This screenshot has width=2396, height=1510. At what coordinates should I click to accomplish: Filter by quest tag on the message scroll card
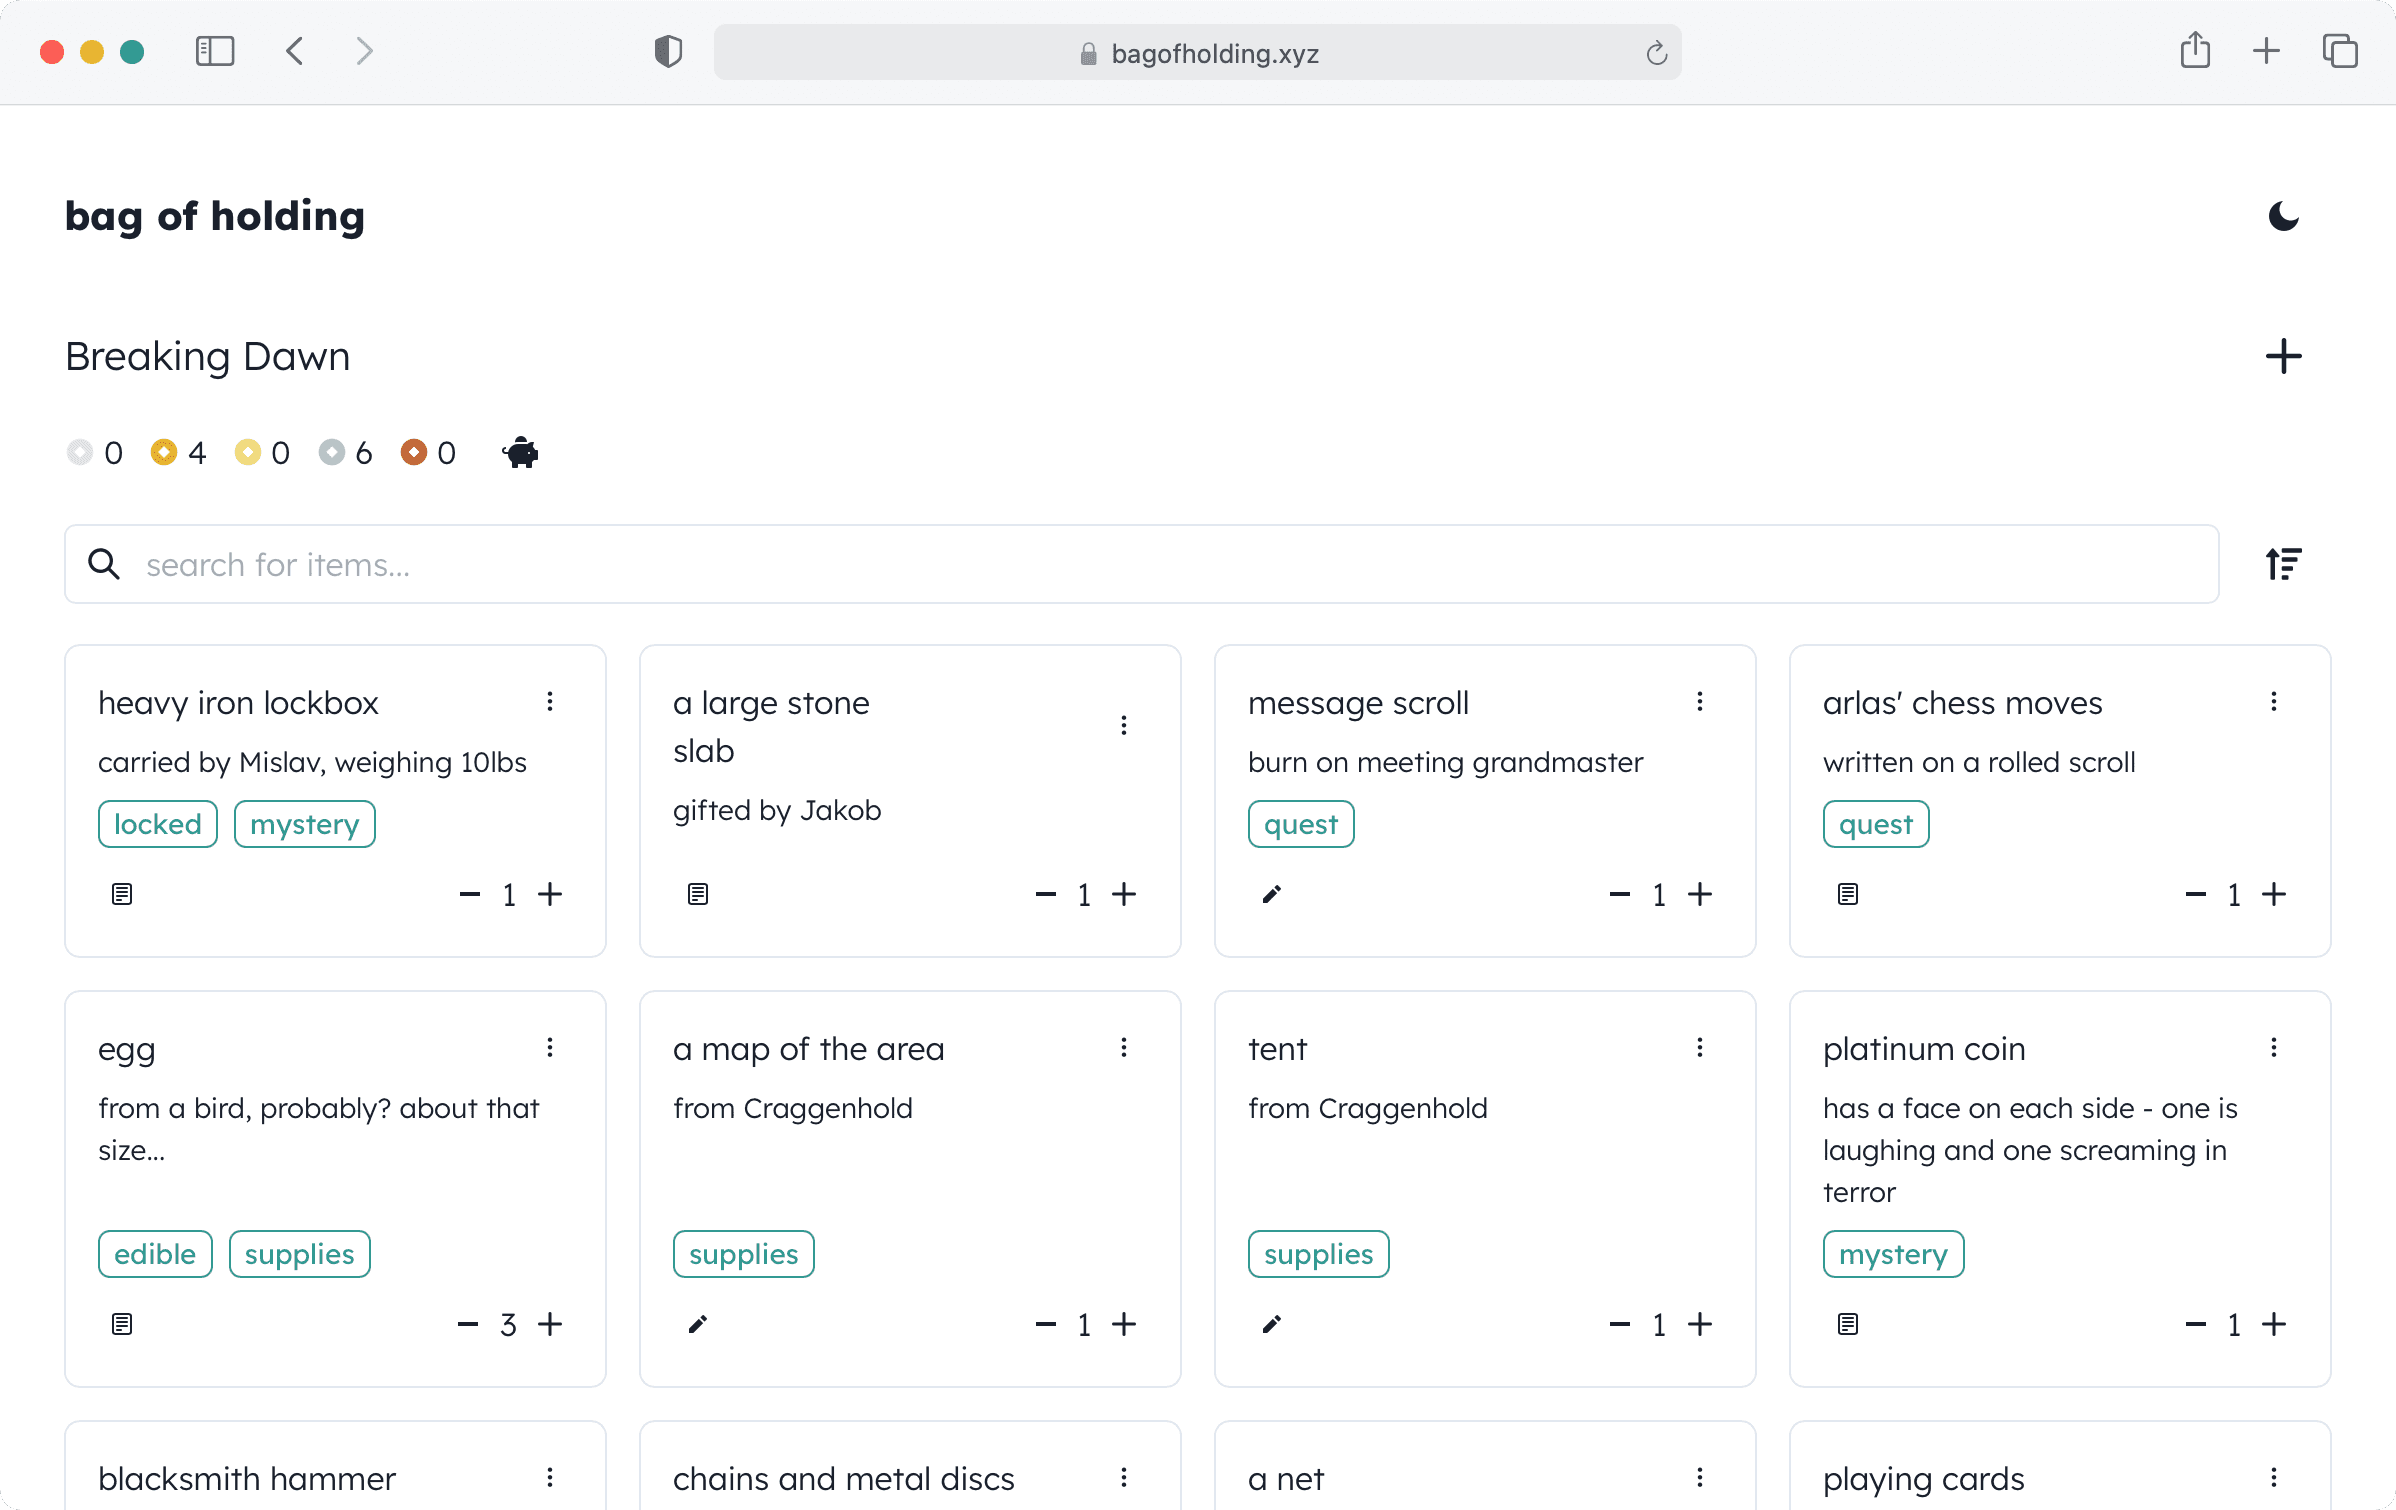click(1300, 824)
